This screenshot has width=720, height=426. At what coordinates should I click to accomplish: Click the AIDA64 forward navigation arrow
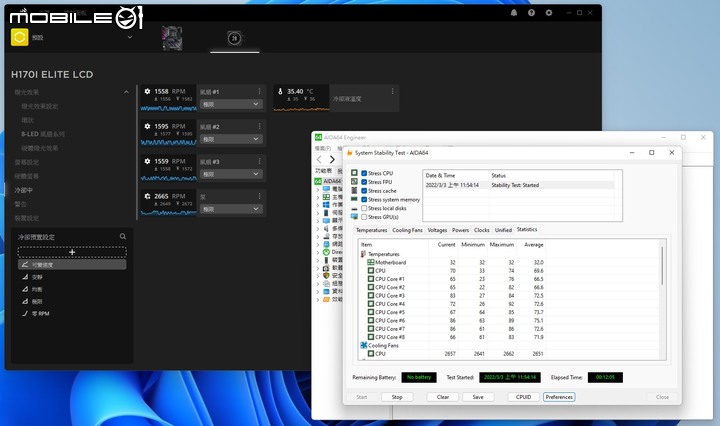pos(332,160)
